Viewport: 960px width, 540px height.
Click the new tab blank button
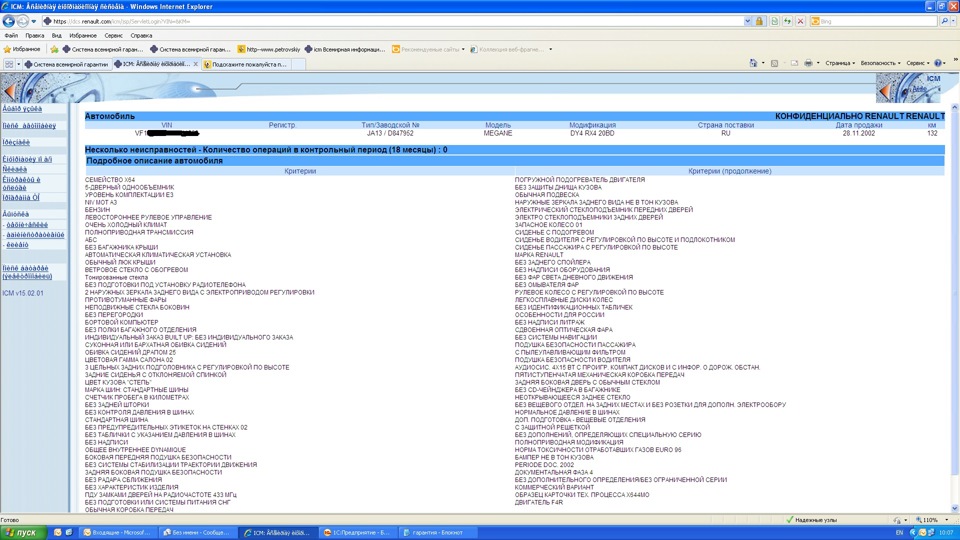pyautogui.click(x=298, y=64)
